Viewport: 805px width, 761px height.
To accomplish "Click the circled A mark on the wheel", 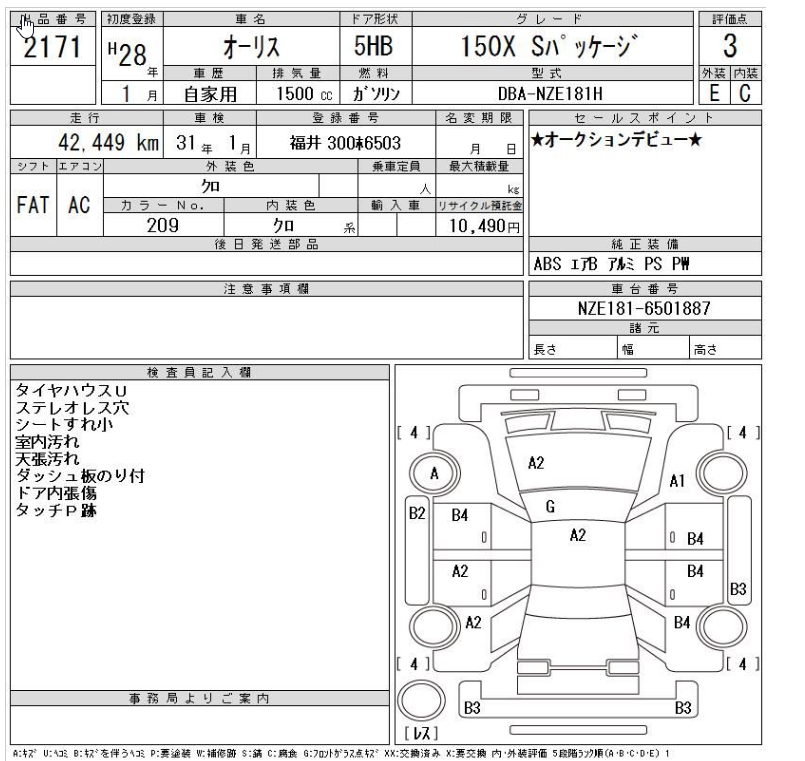I will [x=434, y=473].
